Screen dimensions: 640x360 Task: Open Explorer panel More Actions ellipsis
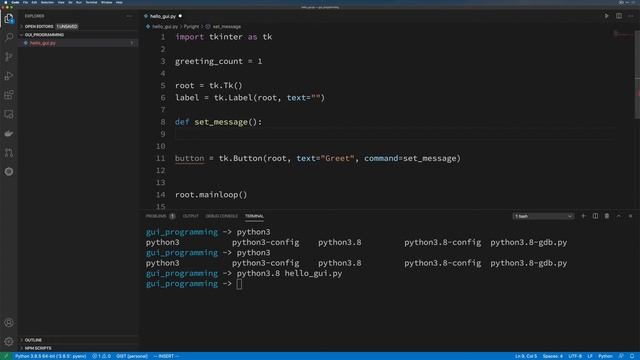click(129, 16)
